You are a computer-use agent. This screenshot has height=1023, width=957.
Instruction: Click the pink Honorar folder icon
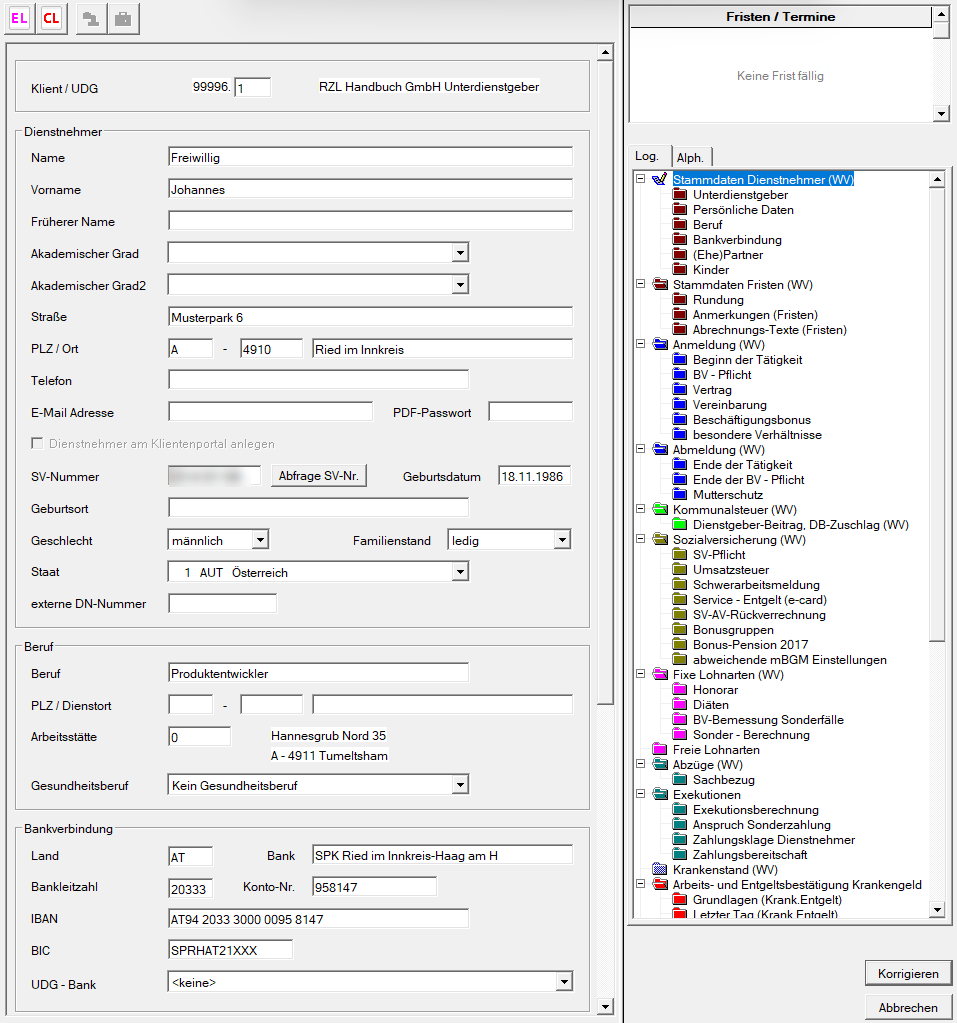[680, 690]
